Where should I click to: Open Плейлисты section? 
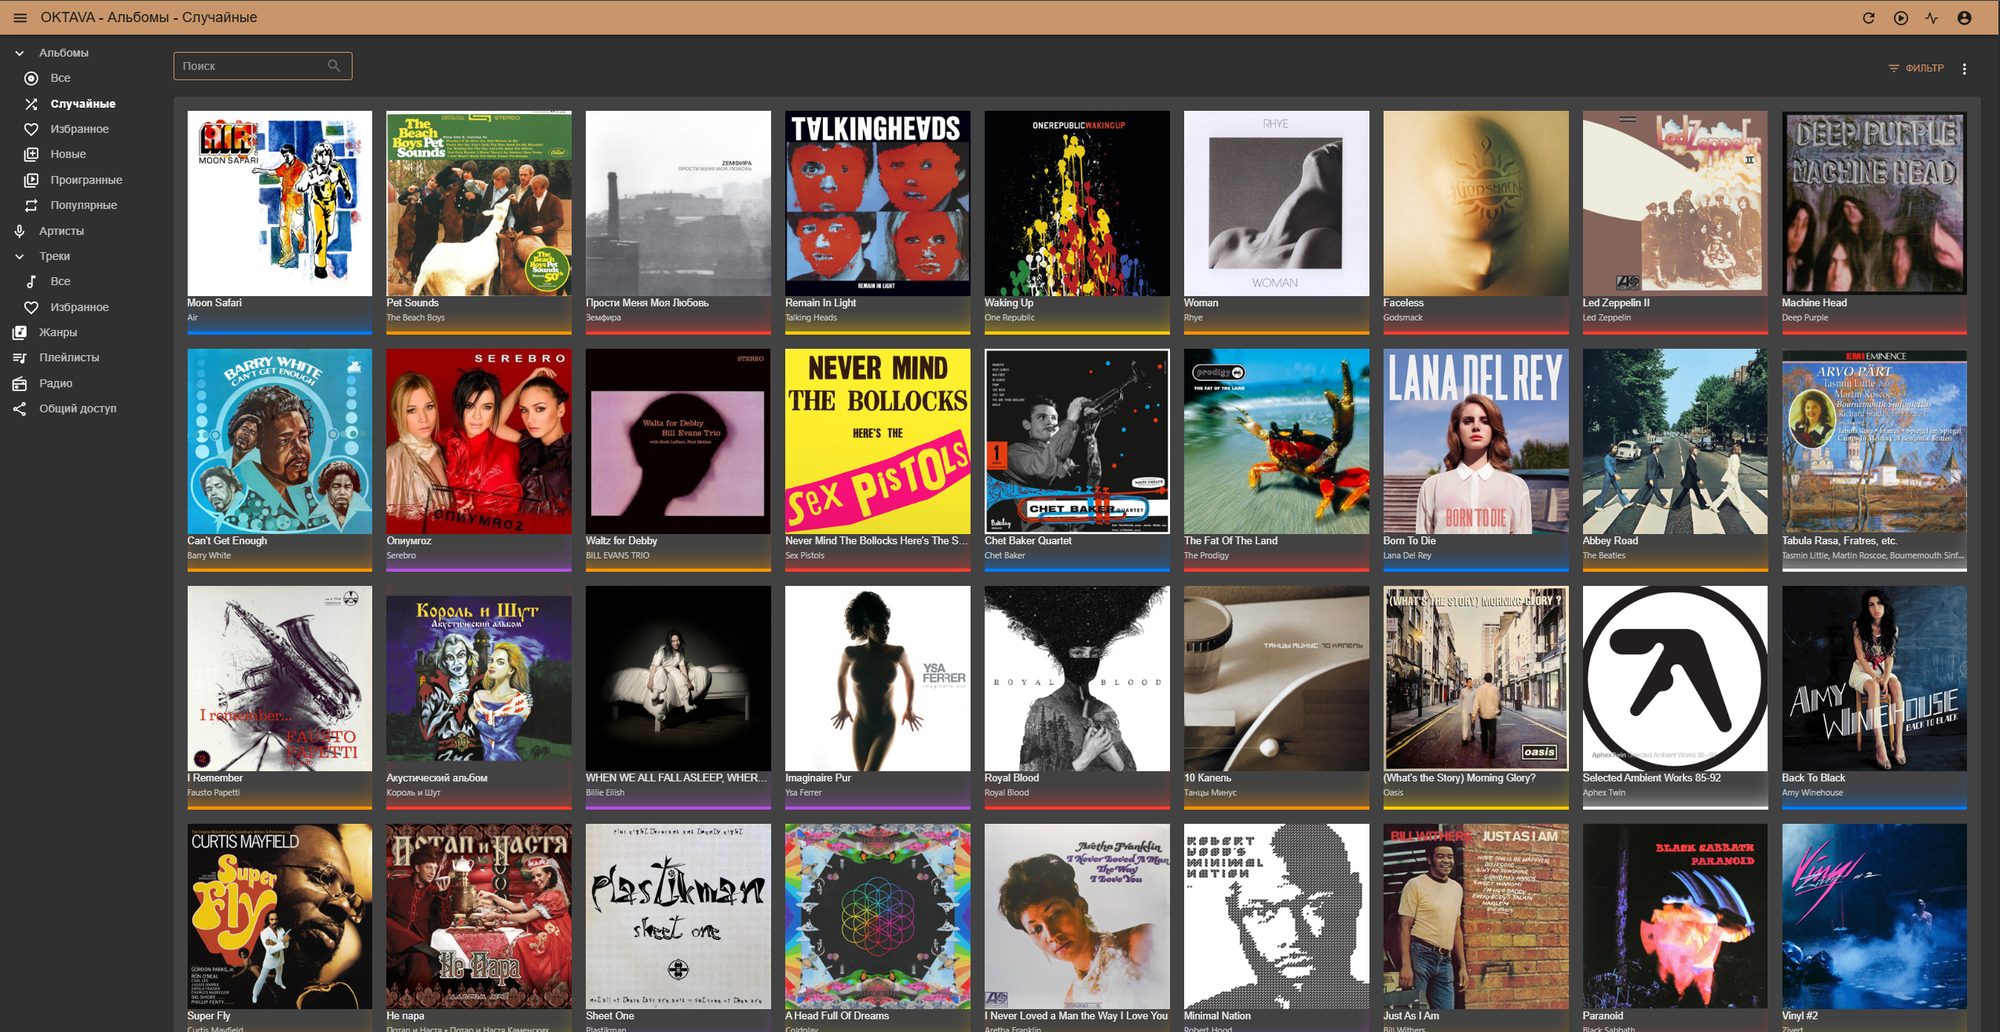click(69, 358)
